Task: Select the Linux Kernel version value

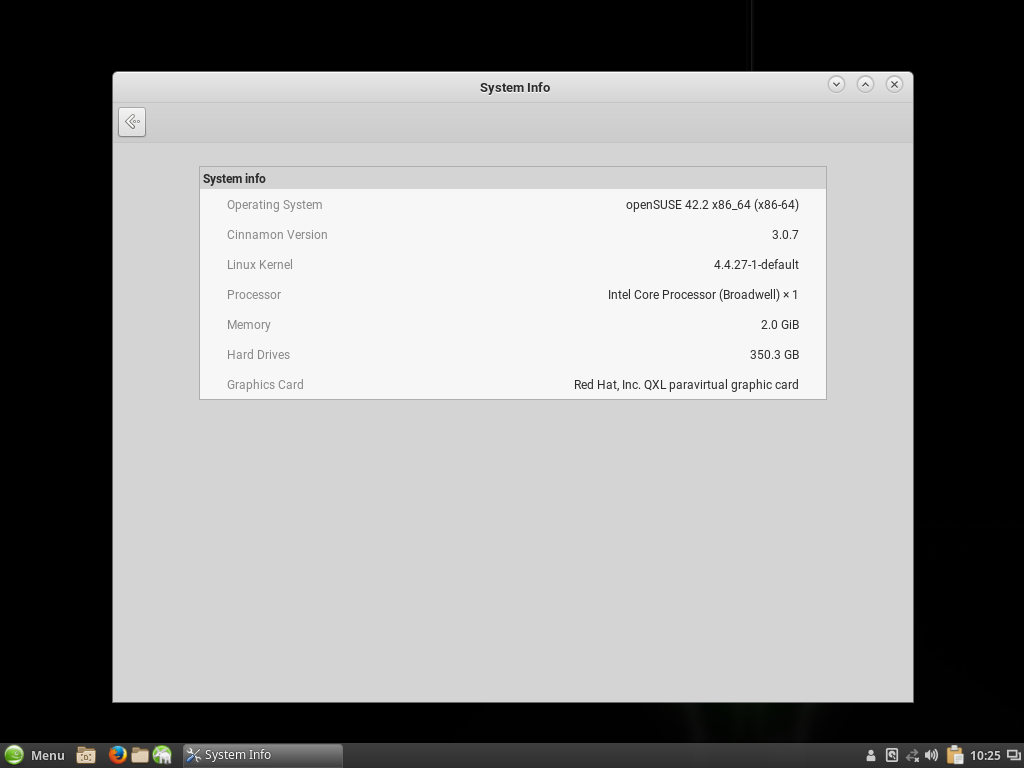Action: pyautogui.click(x=755, y=265)
